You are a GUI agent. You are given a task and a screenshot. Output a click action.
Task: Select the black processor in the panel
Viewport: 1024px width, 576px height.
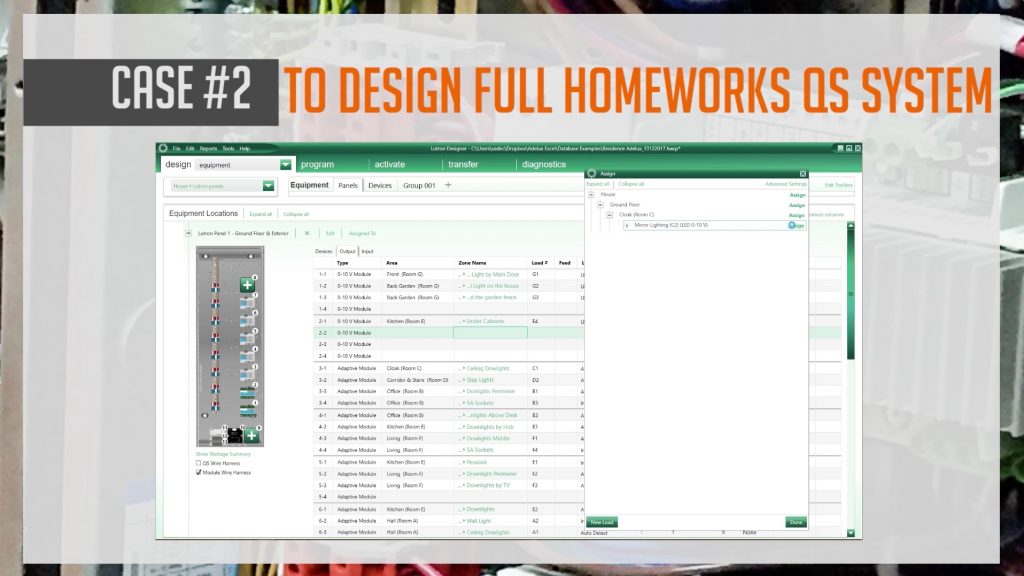click(x=234, y=435)
